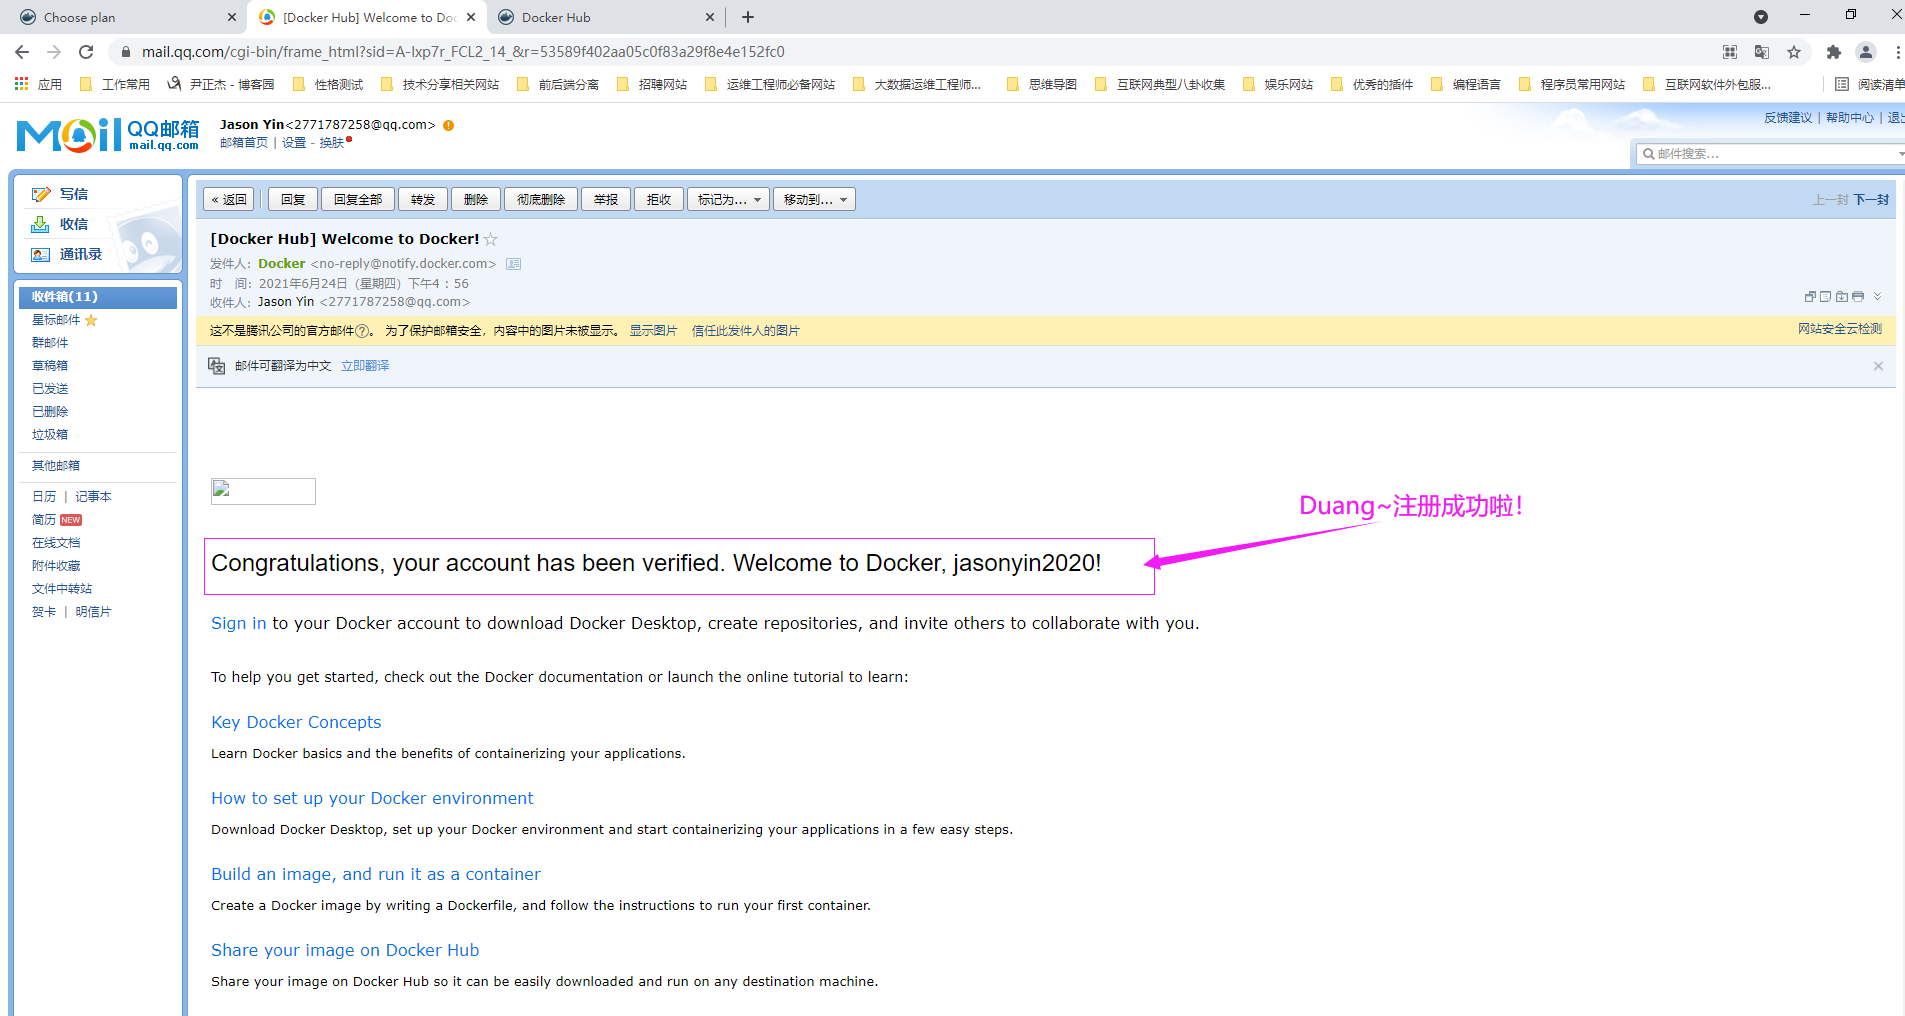Click the QR code icon in address bar
This screenshot has width=1905, height=1016.
point(1730,52)
